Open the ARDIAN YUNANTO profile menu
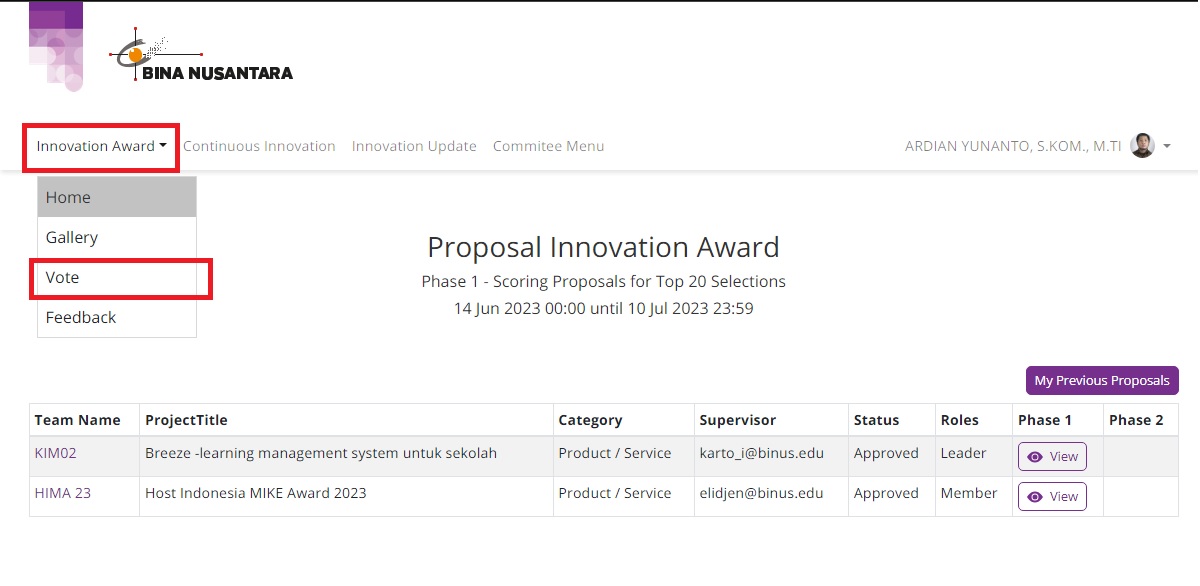 pos(1013,146)
